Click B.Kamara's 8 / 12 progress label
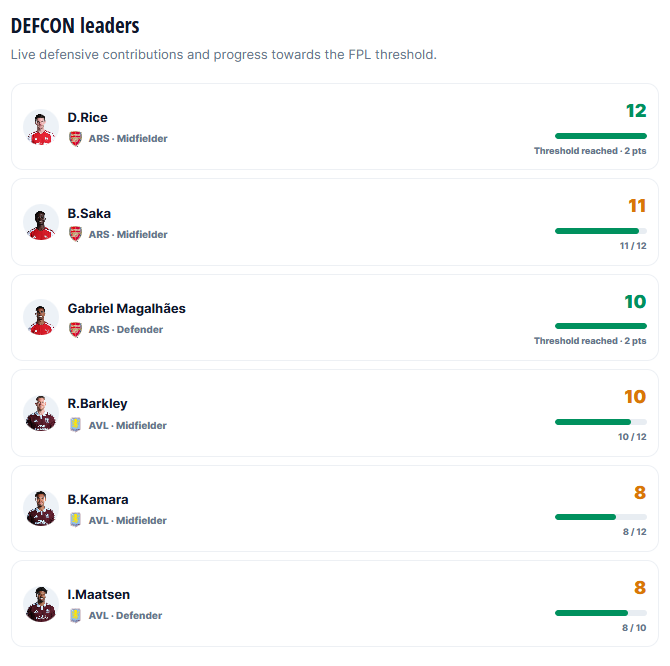The image size is (670, 666). tap(635, 532)
